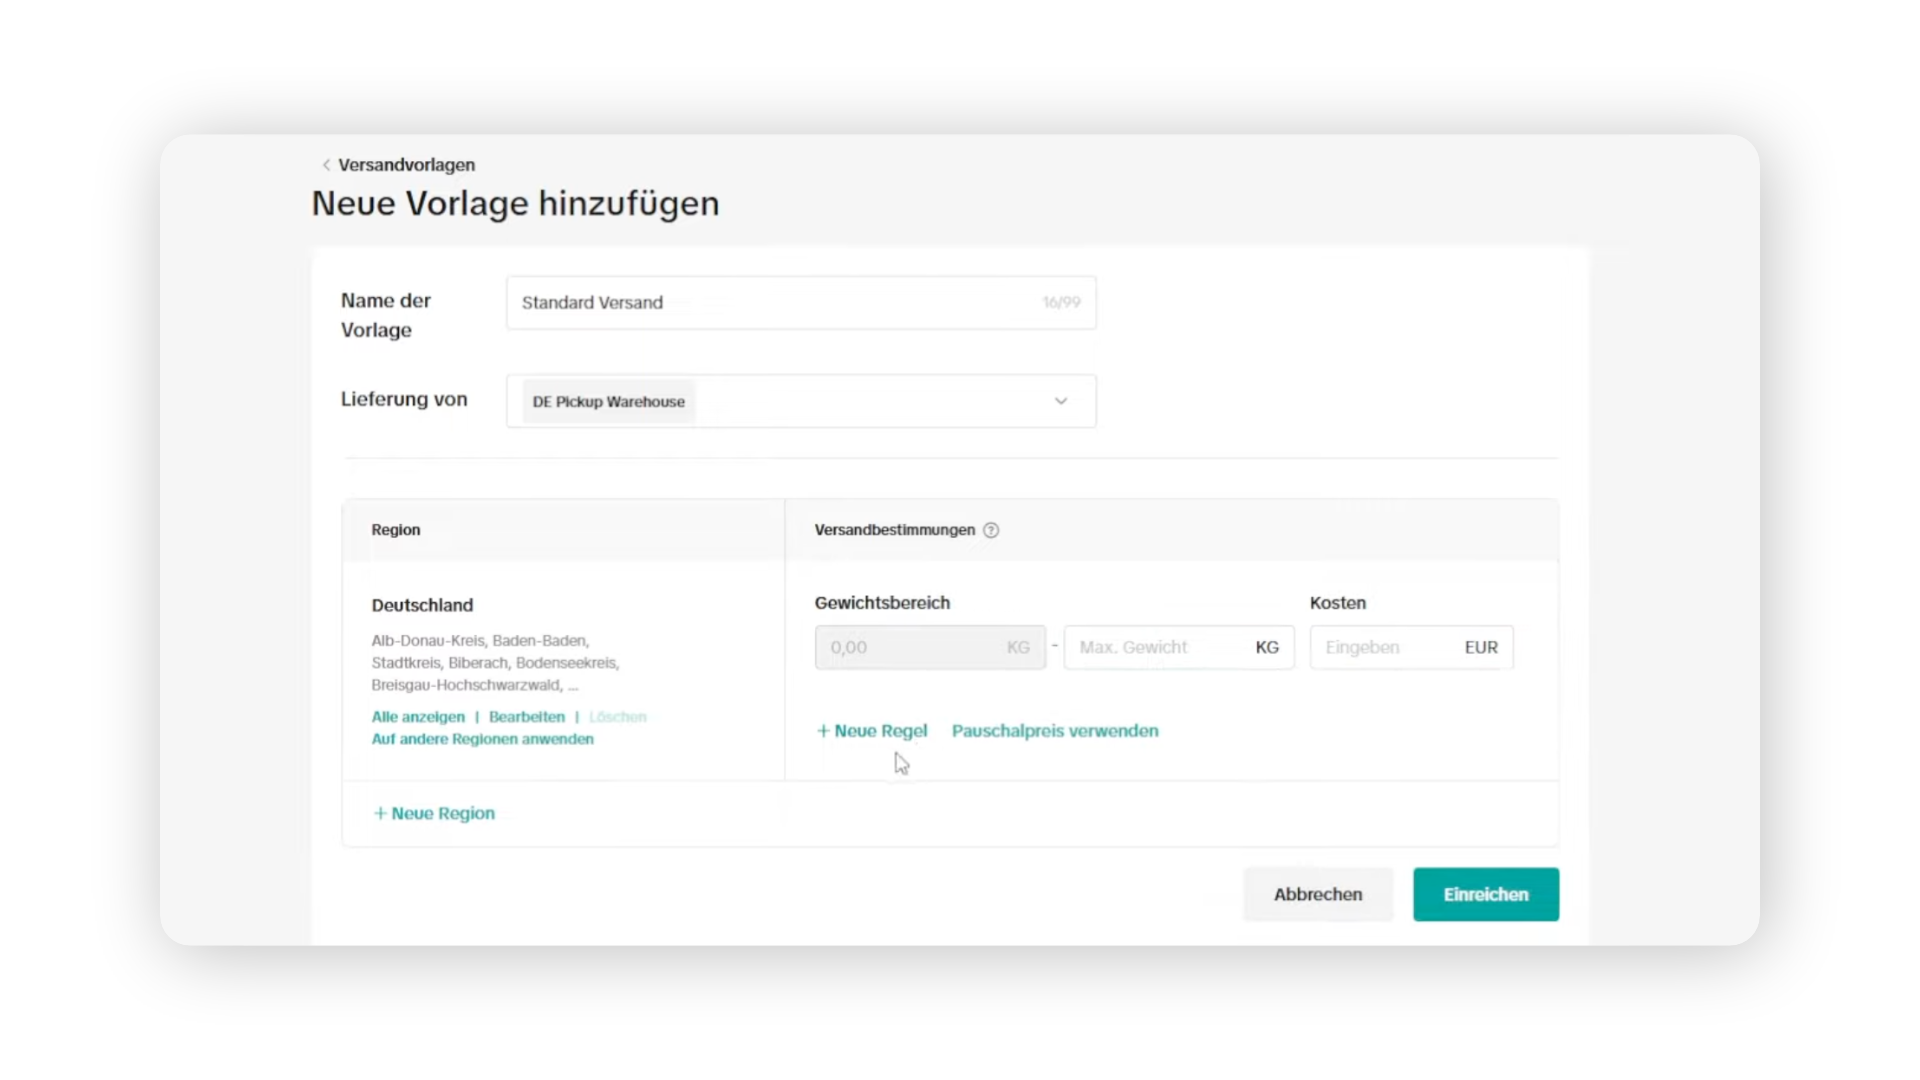Edit the Deutschland region with Bearbeiten

click(x=527, y=717)
